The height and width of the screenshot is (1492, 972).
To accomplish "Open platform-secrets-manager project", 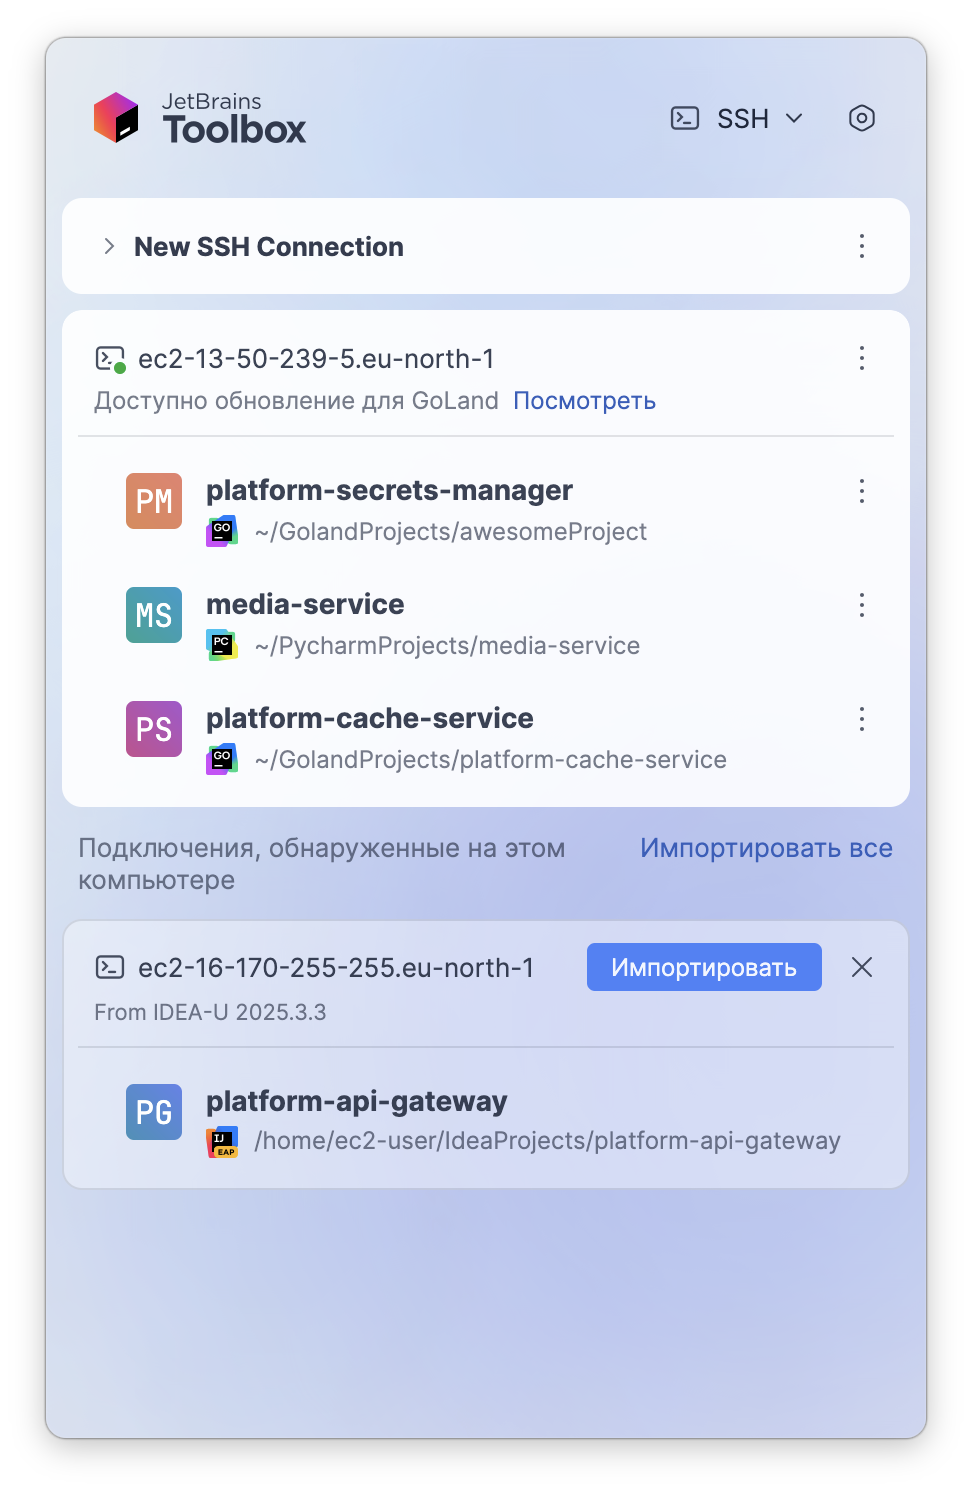I will 389,490.
